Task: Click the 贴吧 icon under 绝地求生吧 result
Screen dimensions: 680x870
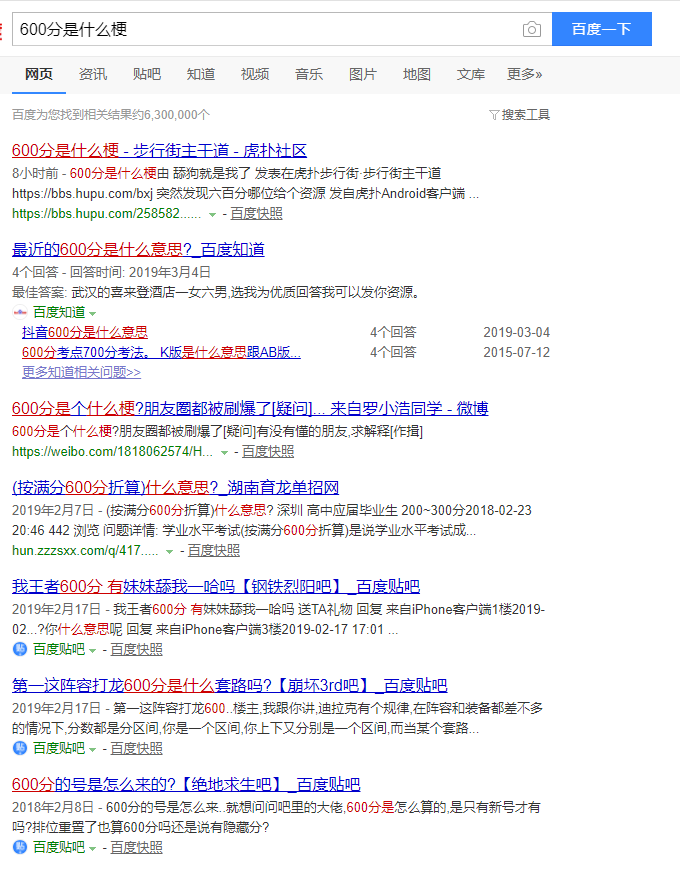Action: pyautogui.click(x=20, y=847)
